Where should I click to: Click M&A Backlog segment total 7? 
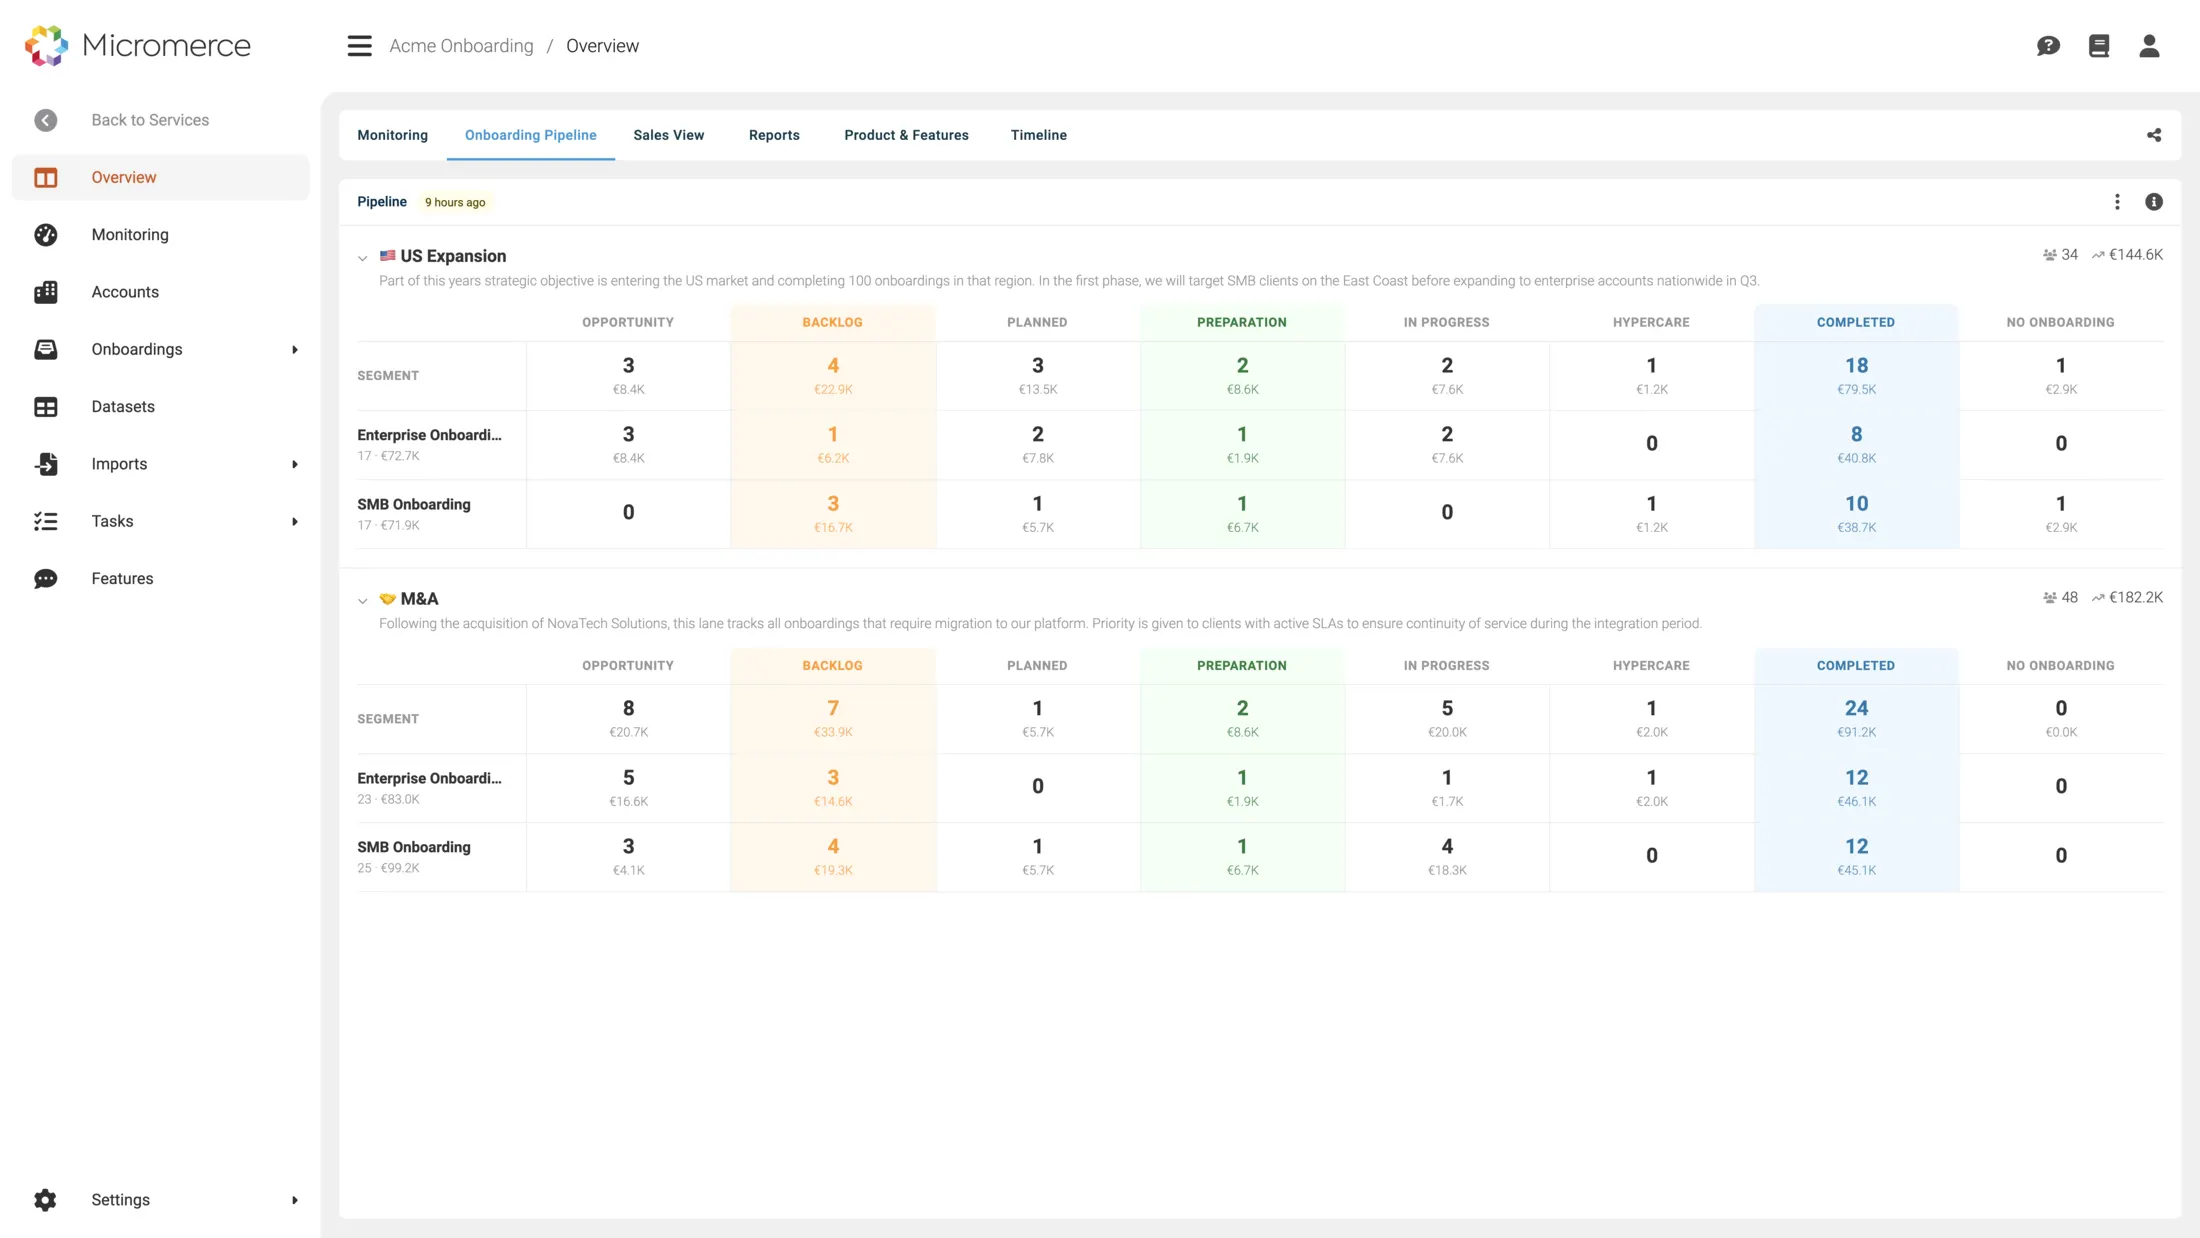(833, 709)
